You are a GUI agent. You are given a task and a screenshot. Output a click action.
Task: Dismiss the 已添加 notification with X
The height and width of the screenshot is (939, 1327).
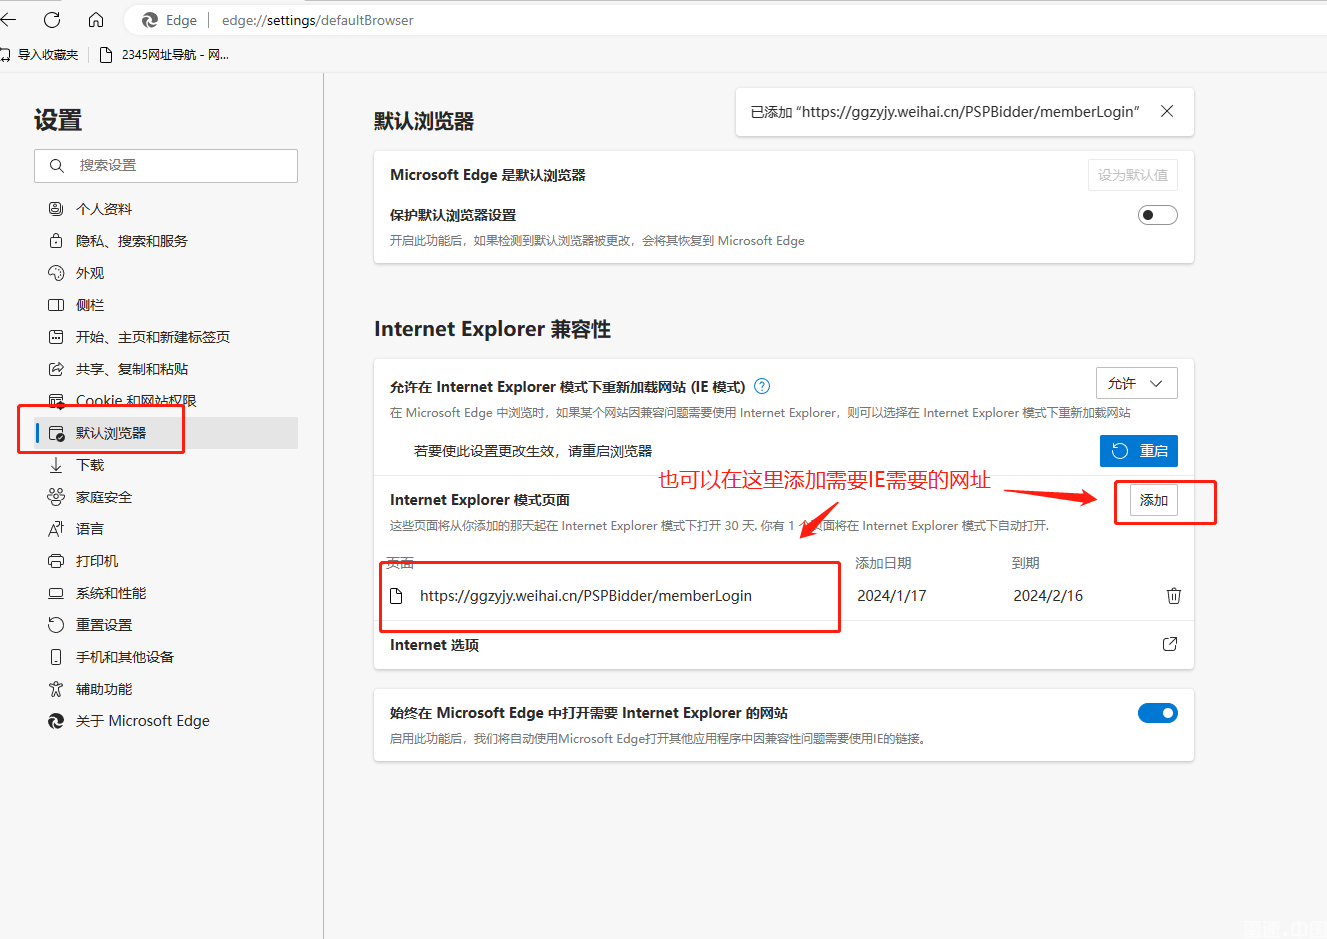click(x=1167, y=111)
